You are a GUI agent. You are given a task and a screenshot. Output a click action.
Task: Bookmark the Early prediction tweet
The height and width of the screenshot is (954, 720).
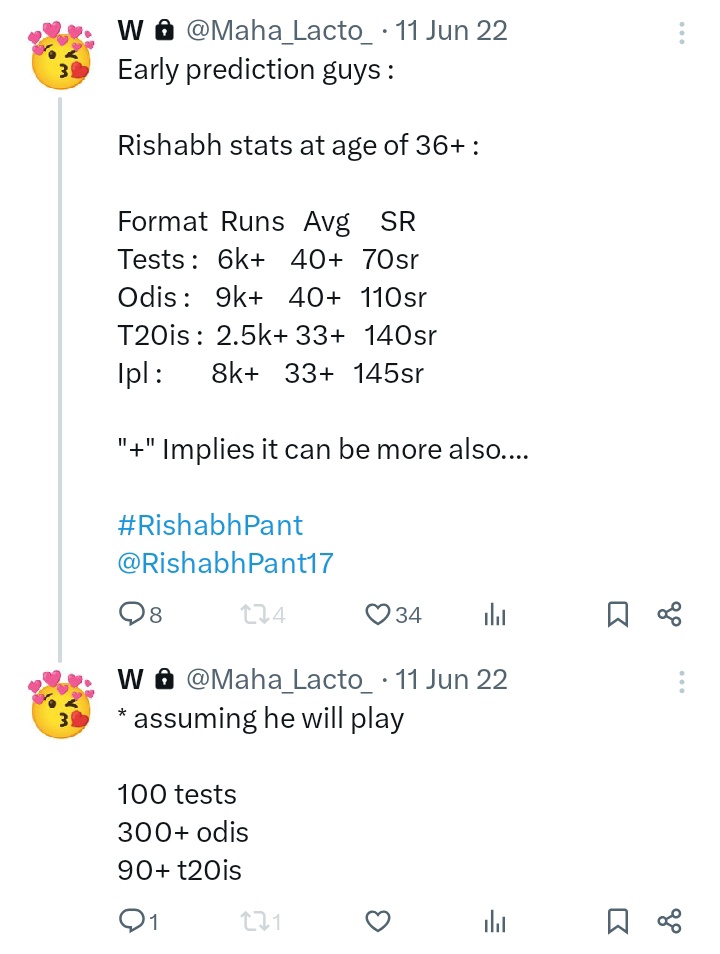tap(618, 614)
